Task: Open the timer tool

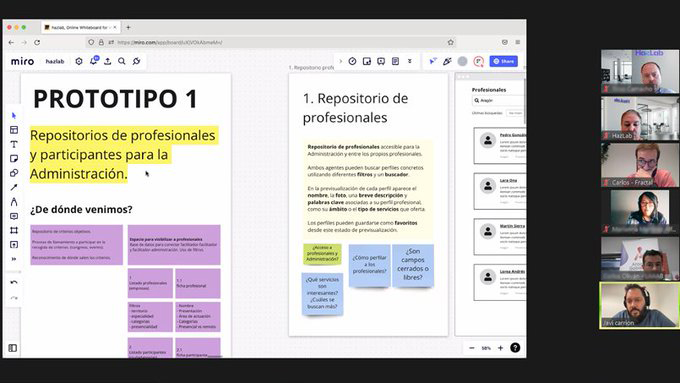Action: coord(352,61)
